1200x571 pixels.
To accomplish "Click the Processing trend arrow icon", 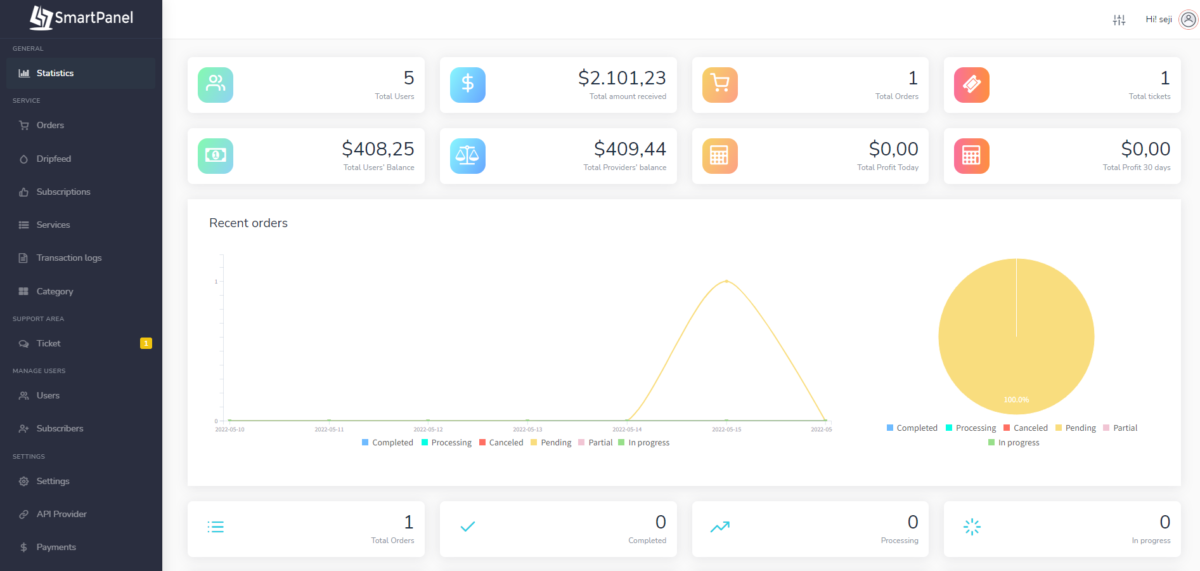I will coord(720,526).
